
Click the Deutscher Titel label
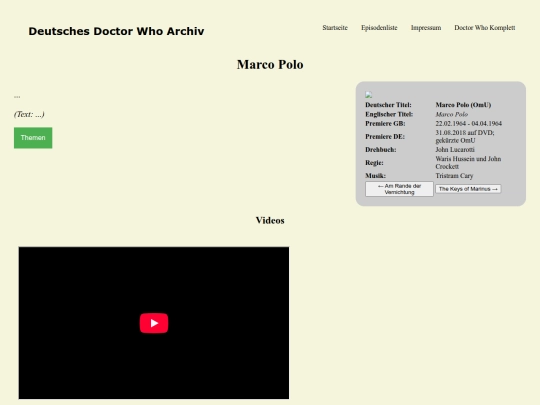tap(388, 105)
